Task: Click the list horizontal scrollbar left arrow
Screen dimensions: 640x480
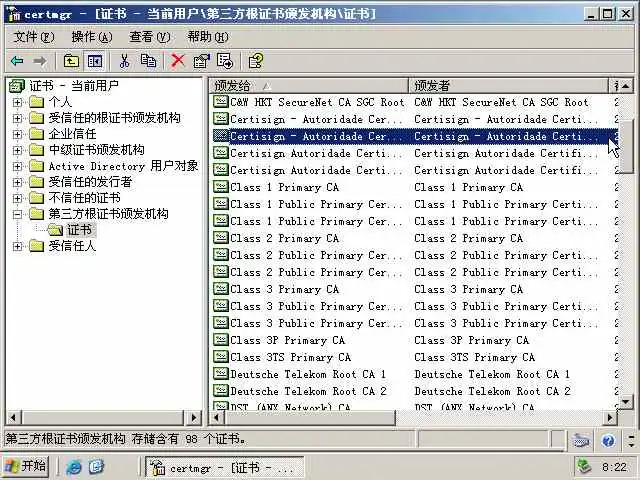Action: click(217, 418)
